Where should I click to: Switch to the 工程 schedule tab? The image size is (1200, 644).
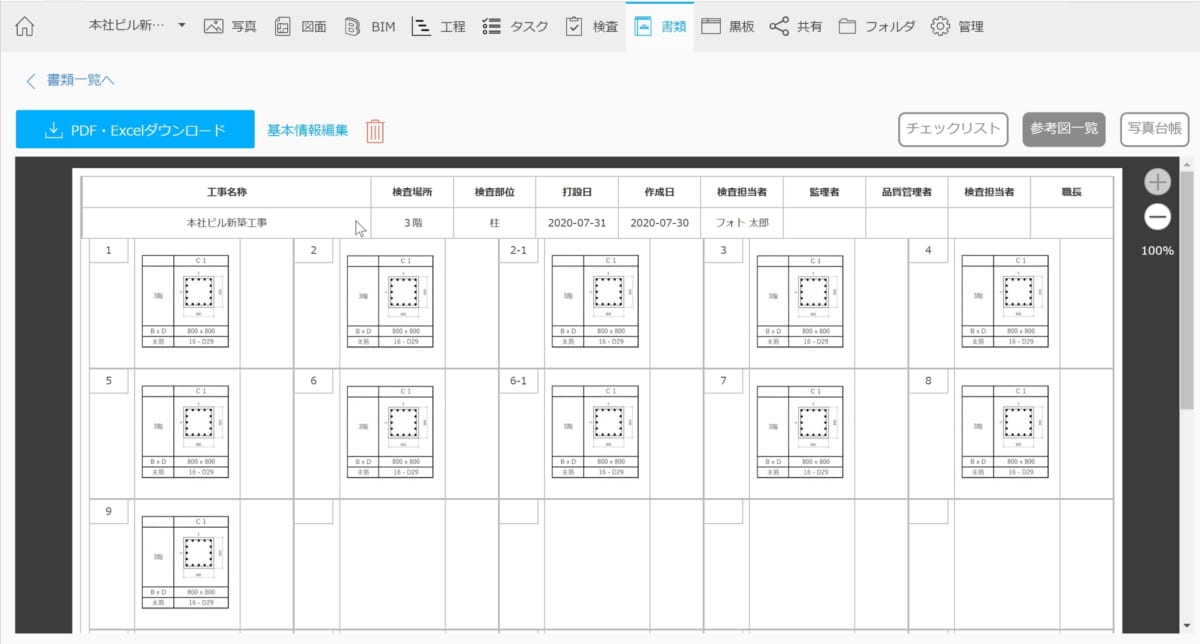pos(439,27)
